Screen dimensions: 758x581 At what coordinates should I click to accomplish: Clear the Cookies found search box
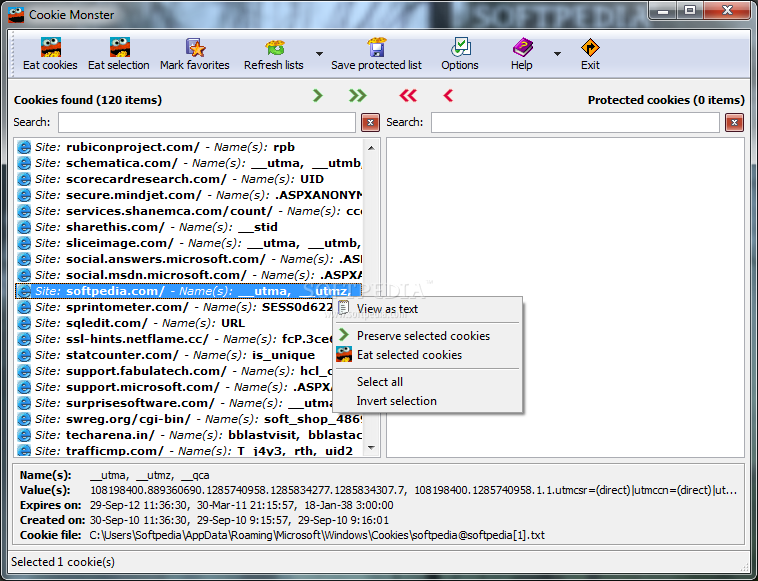[x=370, y=122]
